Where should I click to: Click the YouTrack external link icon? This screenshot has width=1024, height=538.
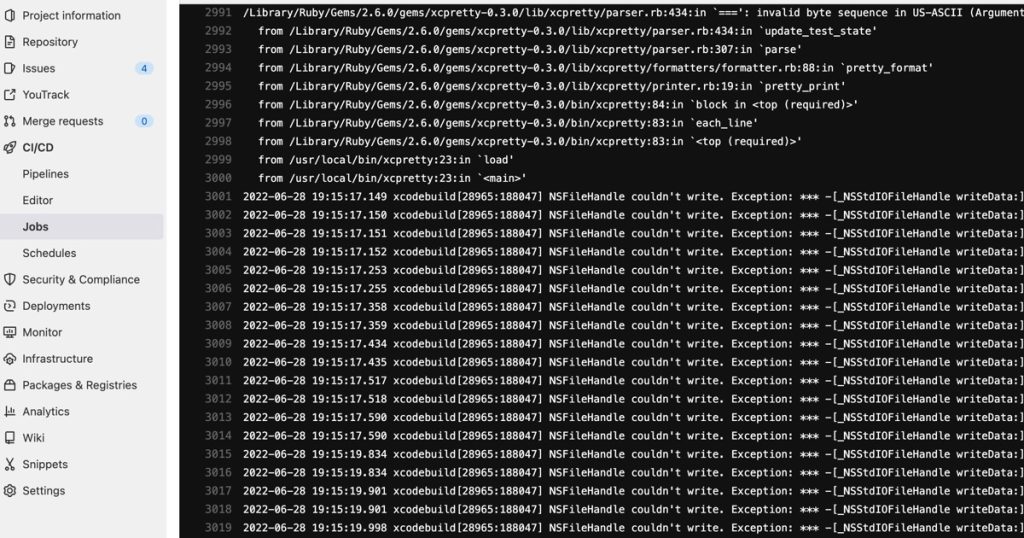pyautogui.click(x=9, y=95)
